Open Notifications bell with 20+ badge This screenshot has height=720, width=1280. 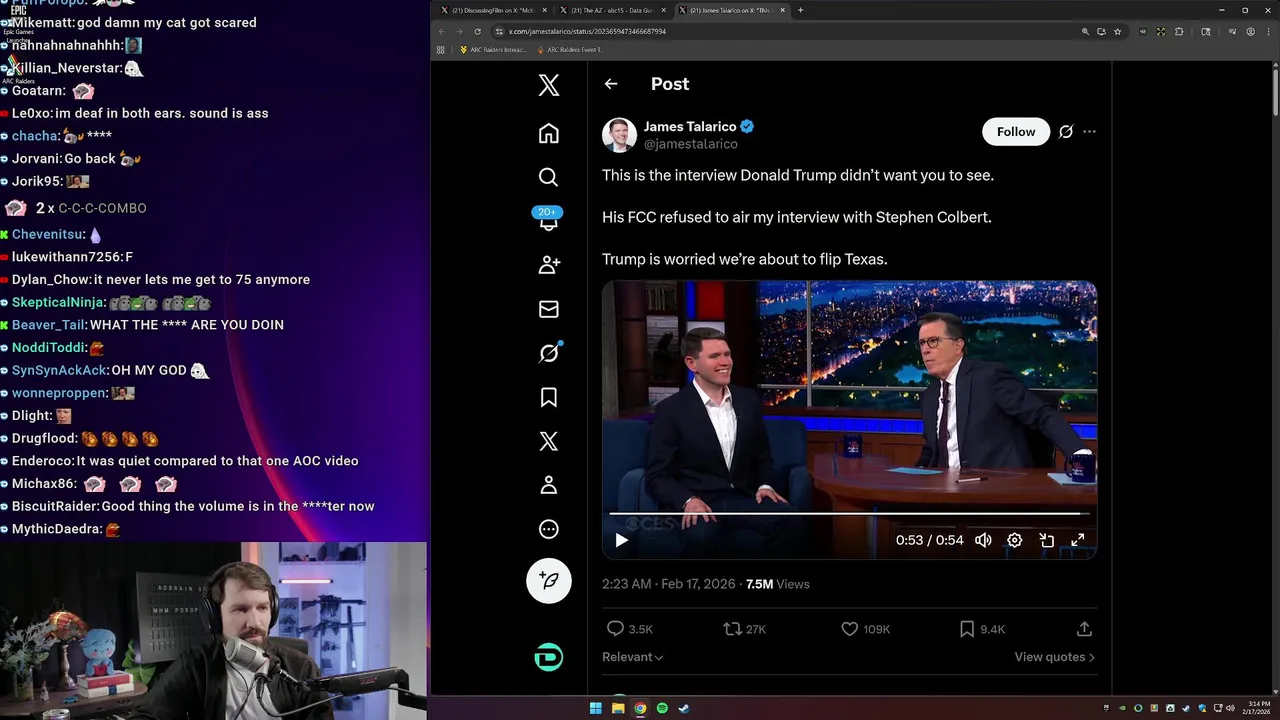[x=548, y=220]
